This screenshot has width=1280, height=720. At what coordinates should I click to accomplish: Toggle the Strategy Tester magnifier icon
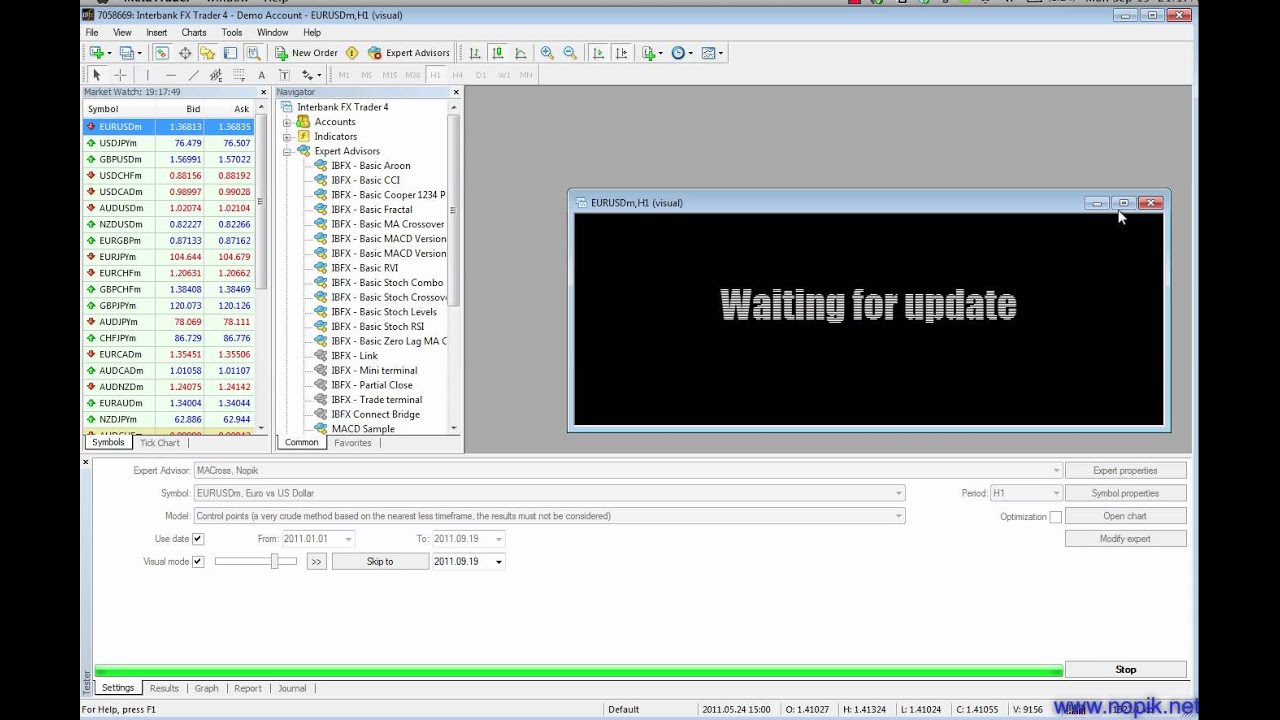pos(253,53)
